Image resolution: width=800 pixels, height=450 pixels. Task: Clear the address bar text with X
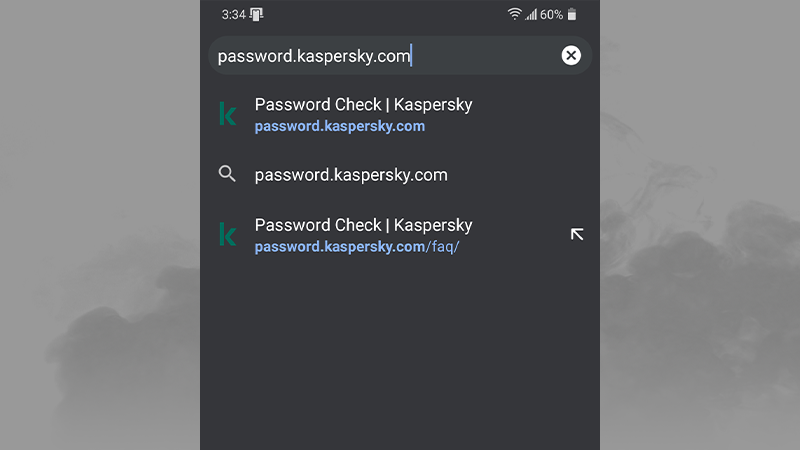571,56
